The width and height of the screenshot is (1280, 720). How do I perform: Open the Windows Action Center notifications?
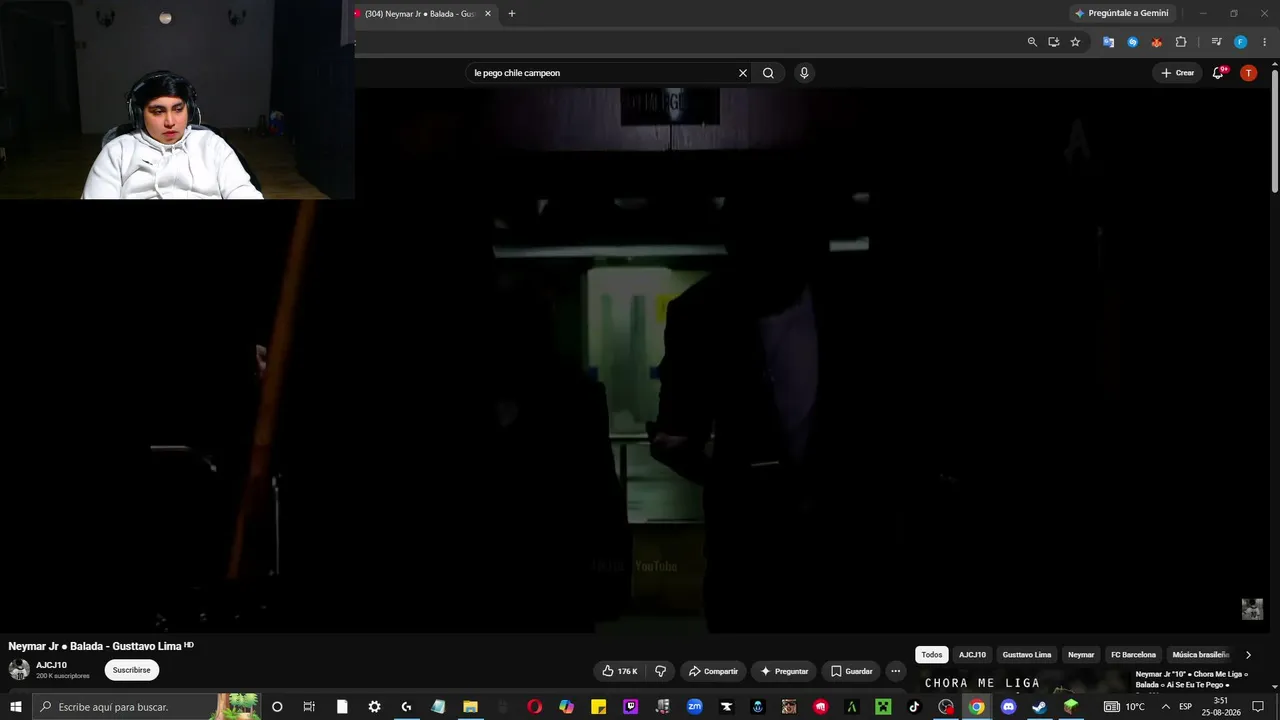[1258, 707]
